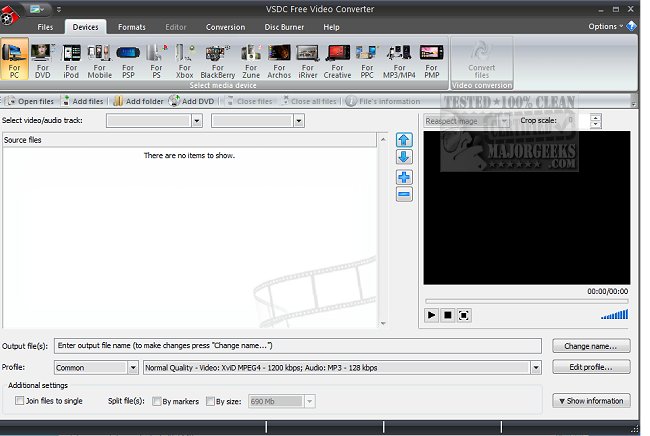The image size is (650, 436).
Task: Move selected file up with blue arrow
Action: click(x=404, y=140)
